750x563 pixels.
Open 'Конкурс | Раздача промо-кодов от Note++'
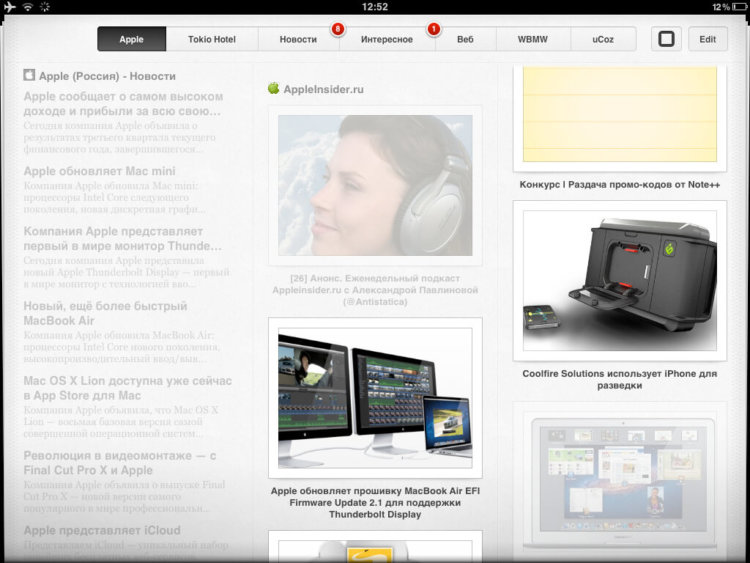(620, 185)
